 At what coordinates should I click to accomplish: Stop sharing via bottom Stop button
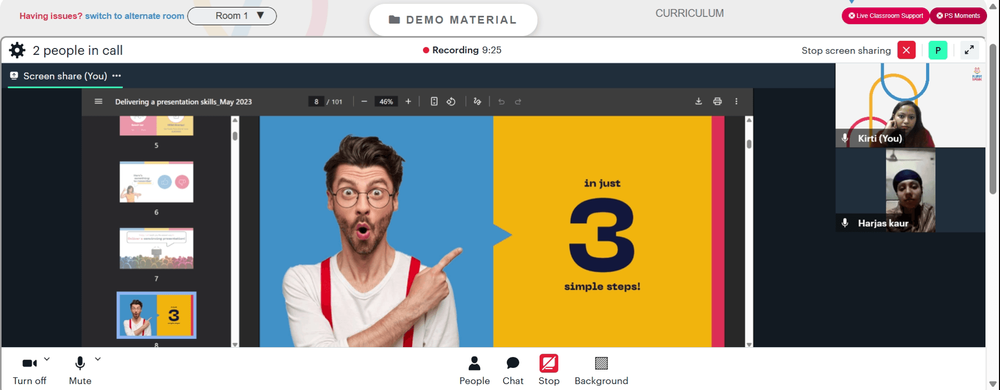[548, 371]
